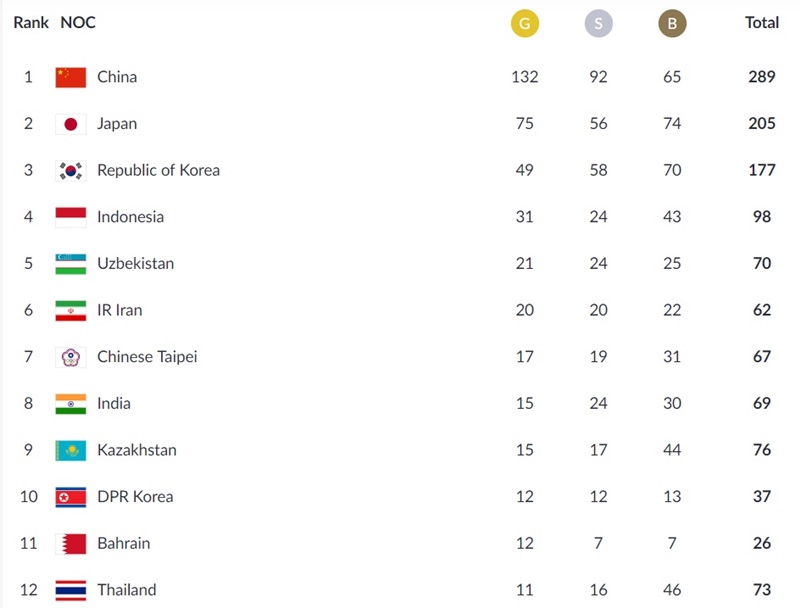Open the DPR Korea country link

(x=135, y=497)
